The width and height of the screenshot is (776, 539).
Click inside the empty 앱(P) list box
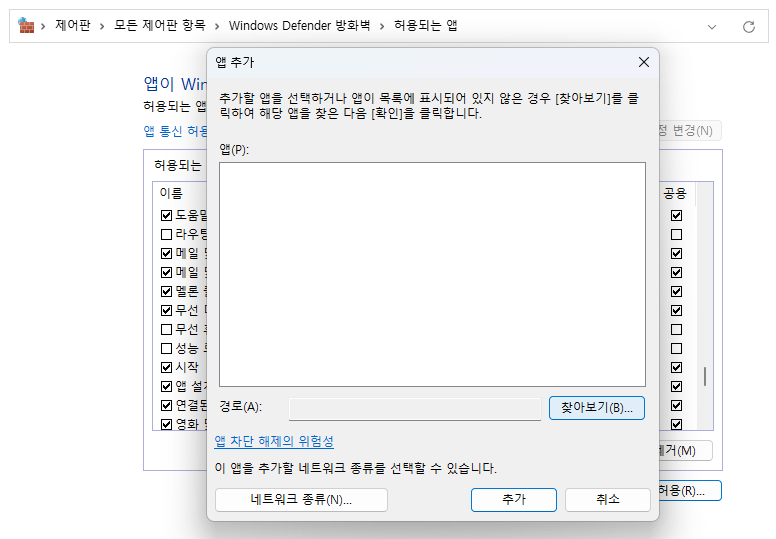(432, 274)
